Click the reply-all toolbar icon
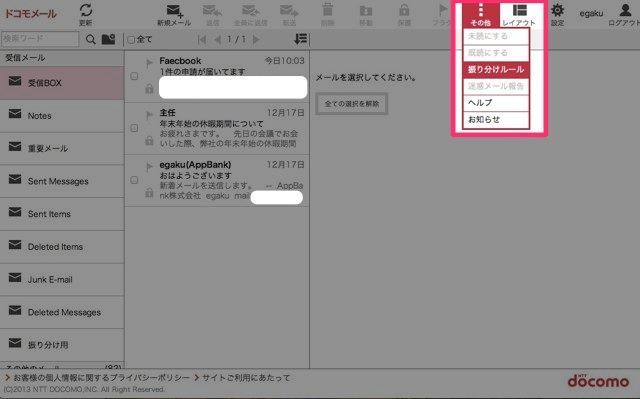The height and width of the screenshot is (399, 640). (251, 15)
